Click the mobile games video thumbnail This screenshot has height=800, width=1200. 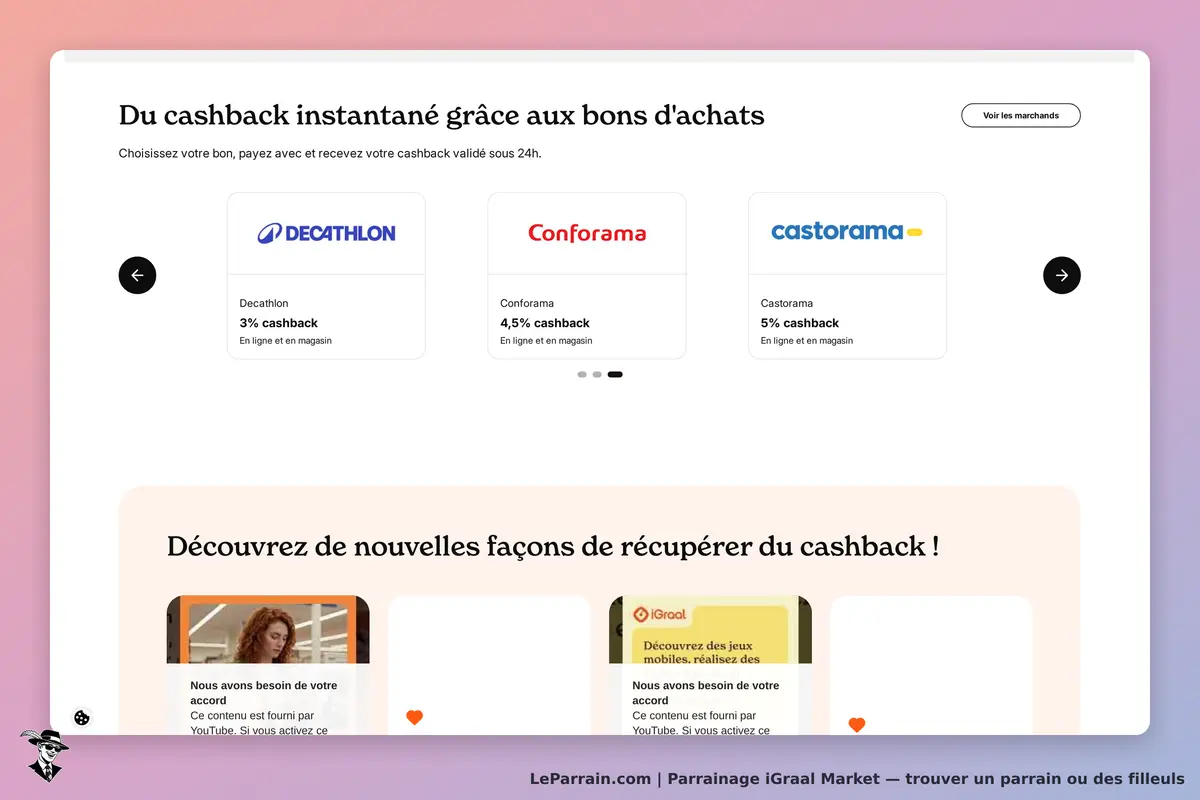(710, 630)
